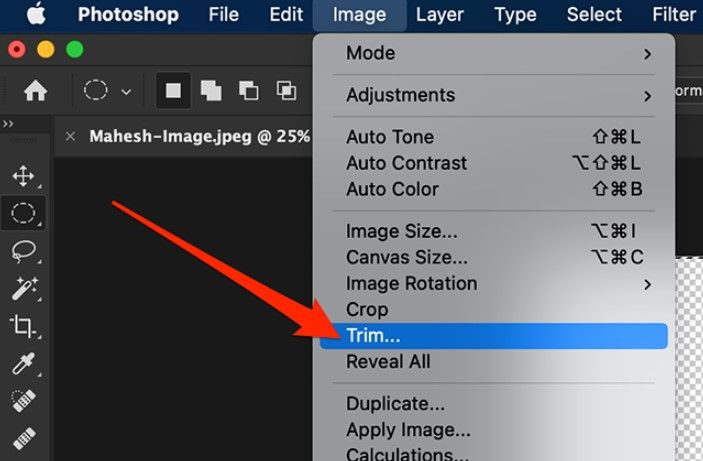Open the Layer menu
This screenshot has height=461, width=703.
point(439,15)
